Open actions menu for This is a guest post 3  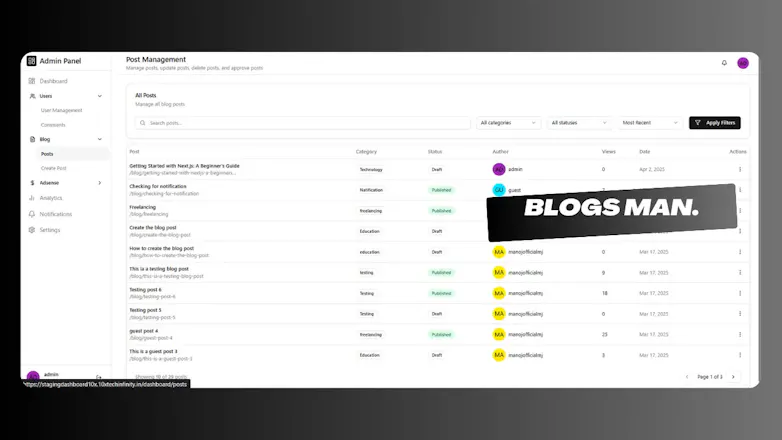(740, 355)
